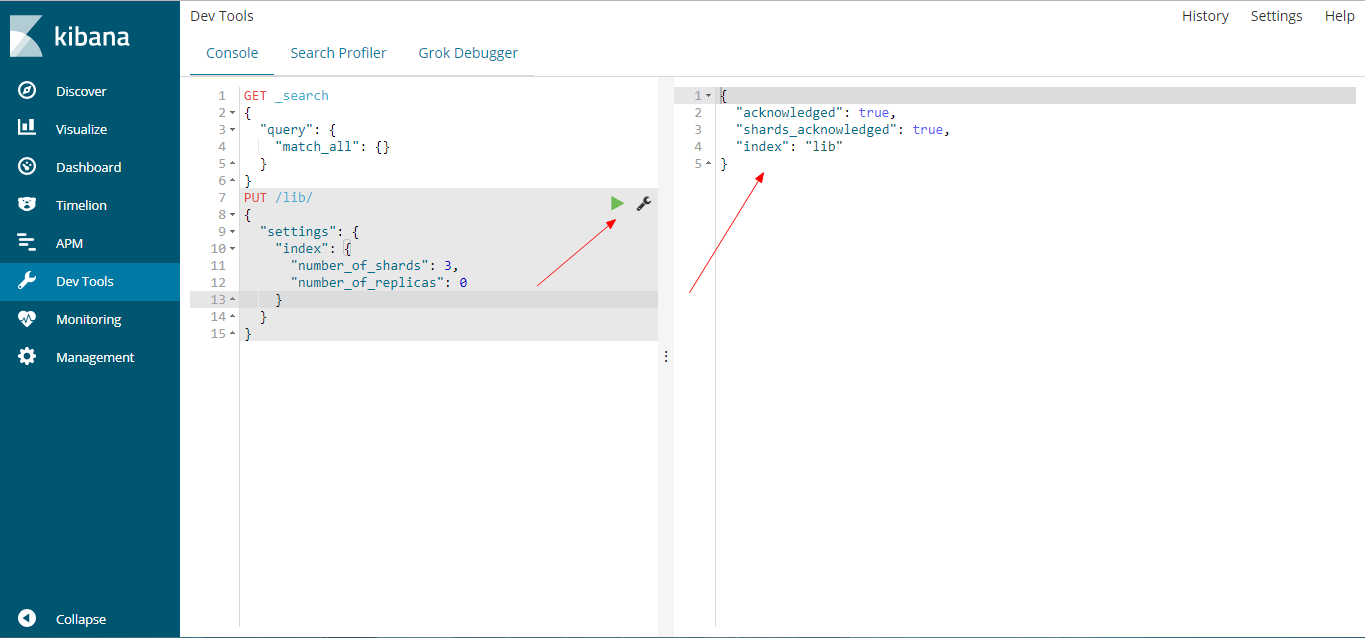Click "index": "lib" response line
The height and width of the screenshot is (638, 1365).
pos(789,147)
